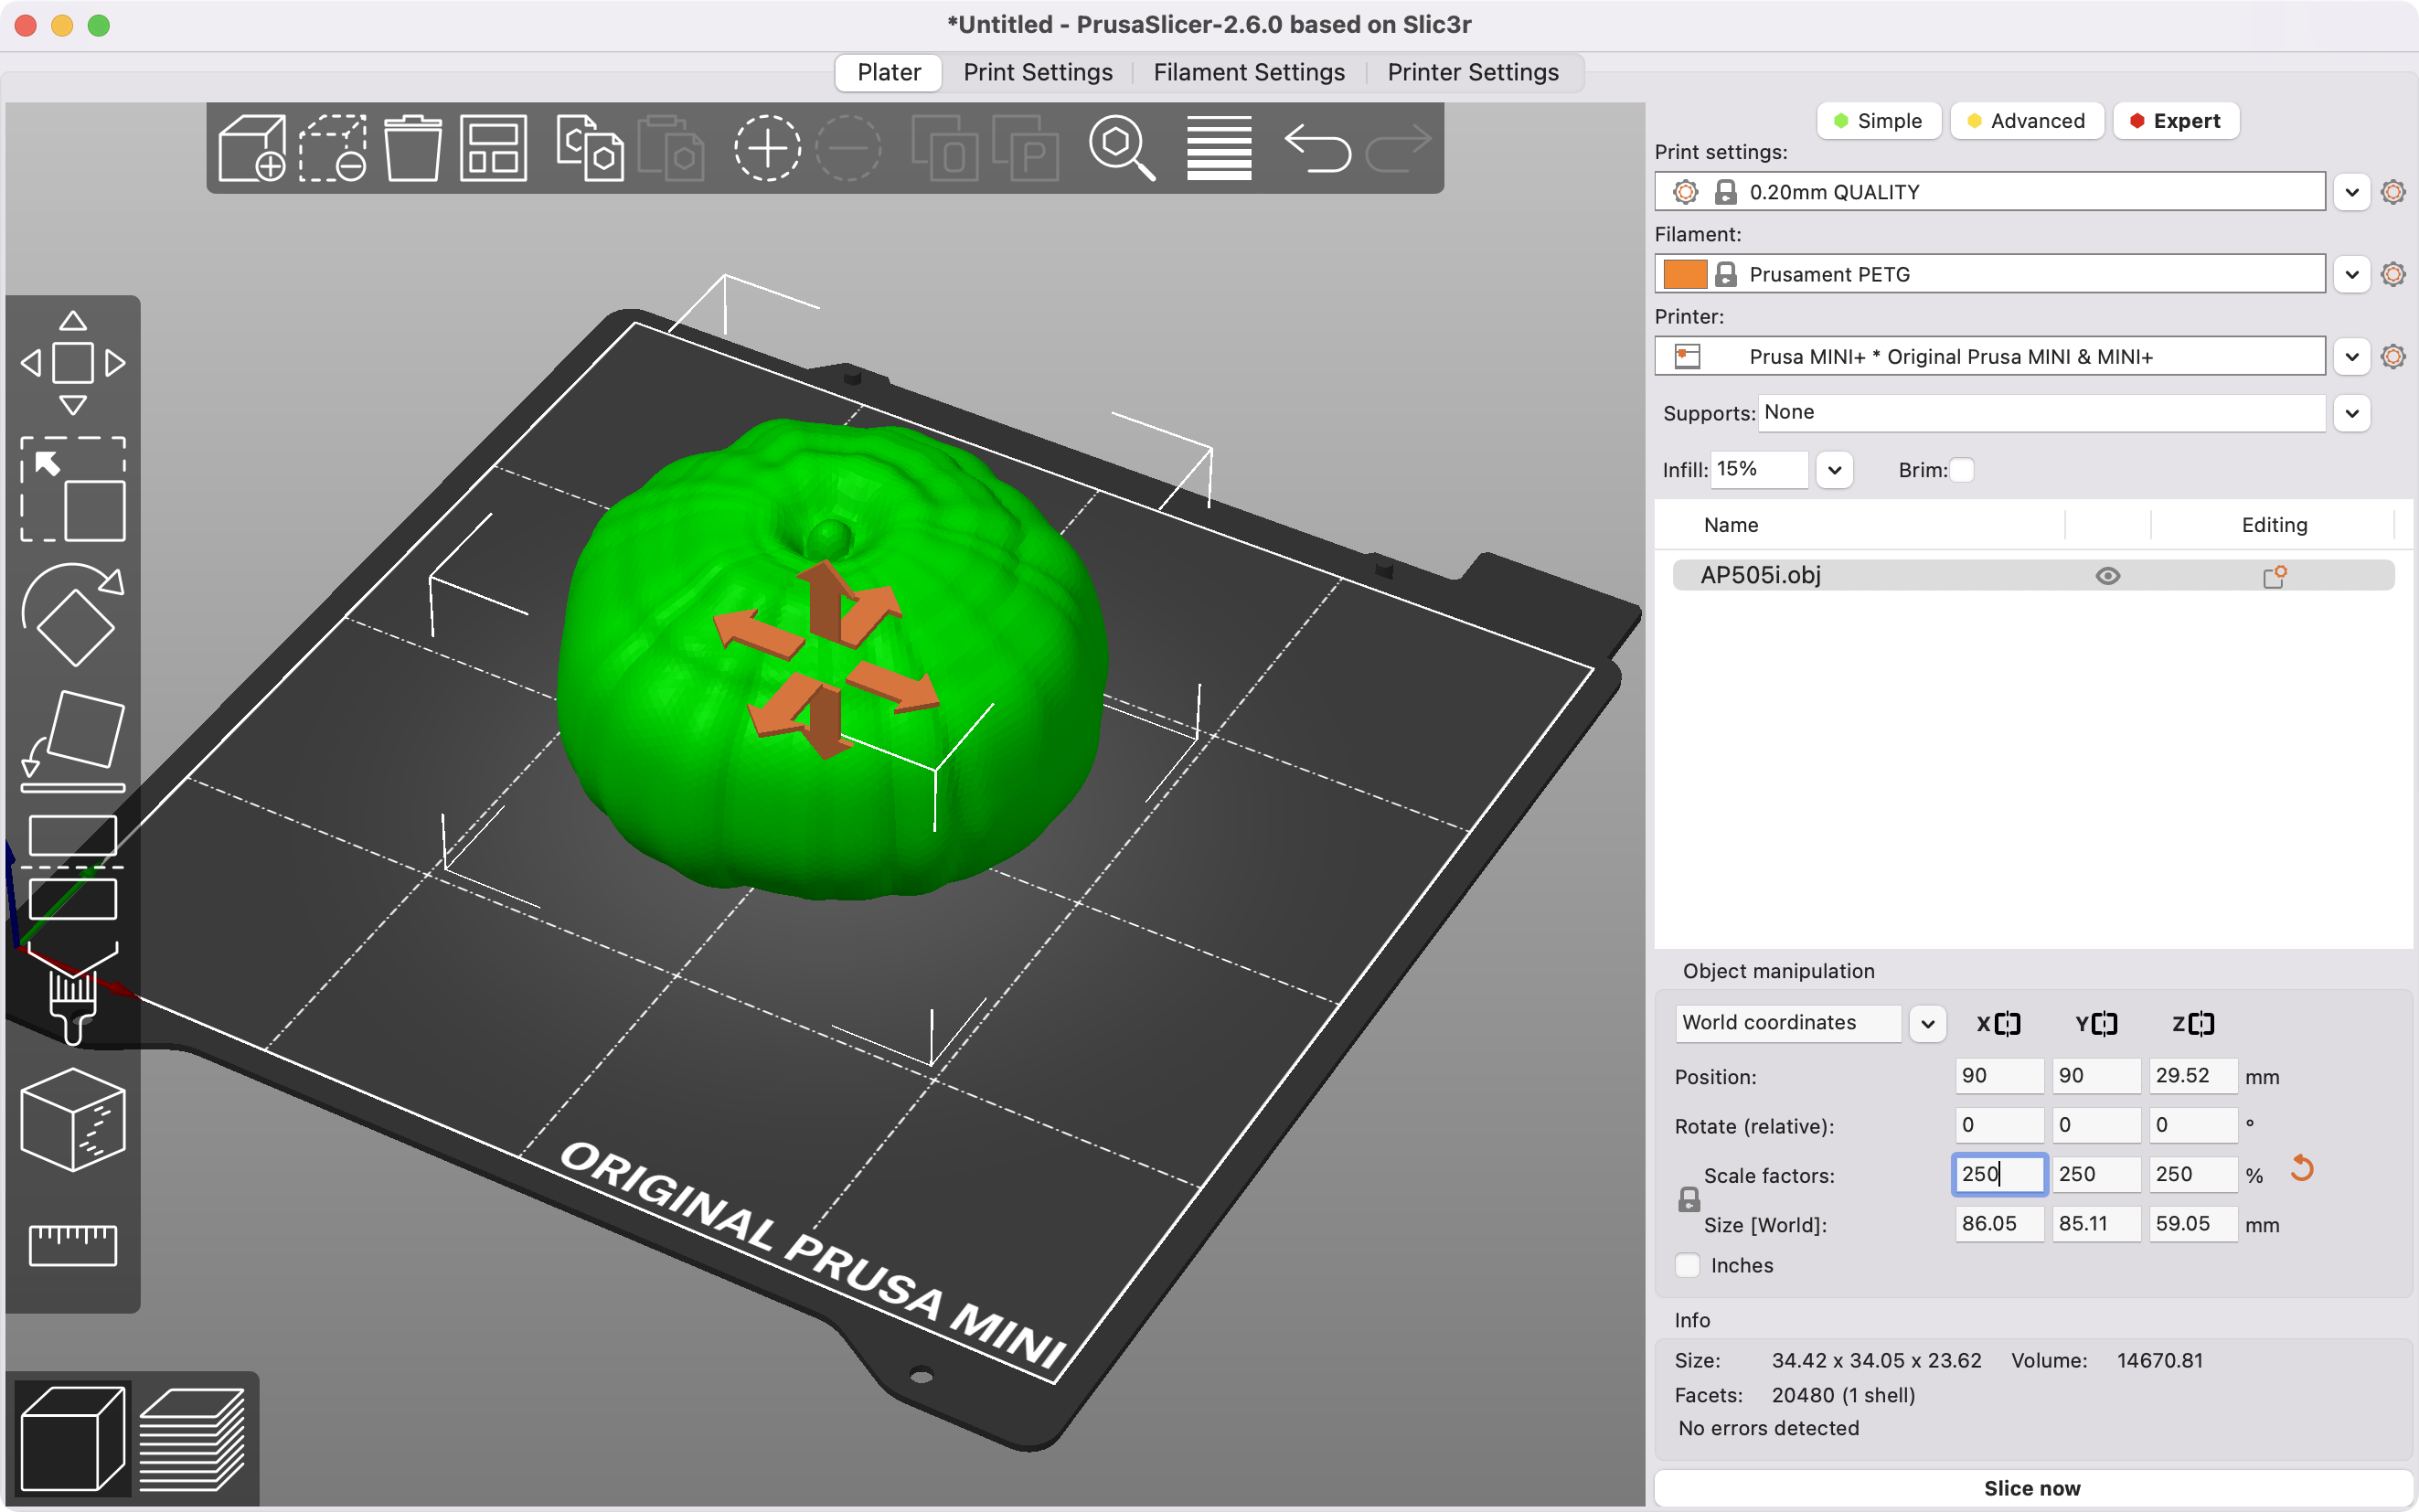This screenshot has width=2419, height=1512.
Task: Select the Scale gizmo tool
Action: click(73, 489)
